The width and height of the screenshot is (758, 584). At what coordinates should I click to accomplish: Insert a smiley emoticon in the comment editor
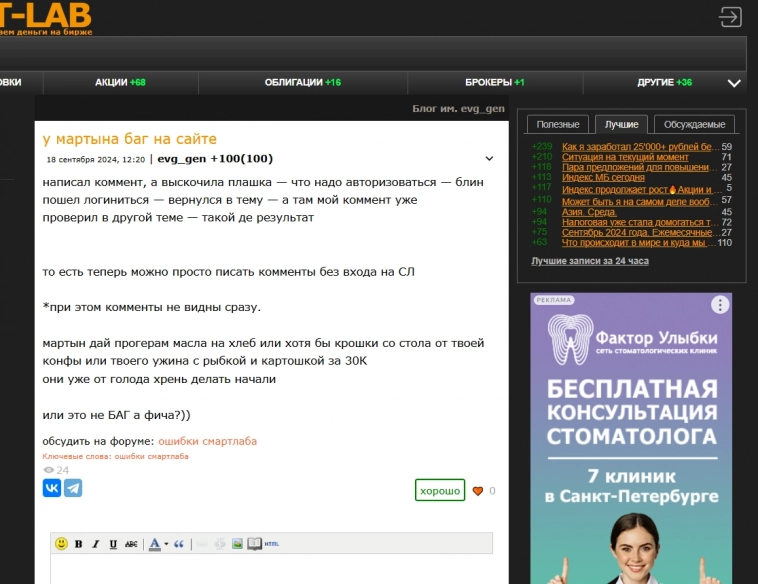coord(61,543)
